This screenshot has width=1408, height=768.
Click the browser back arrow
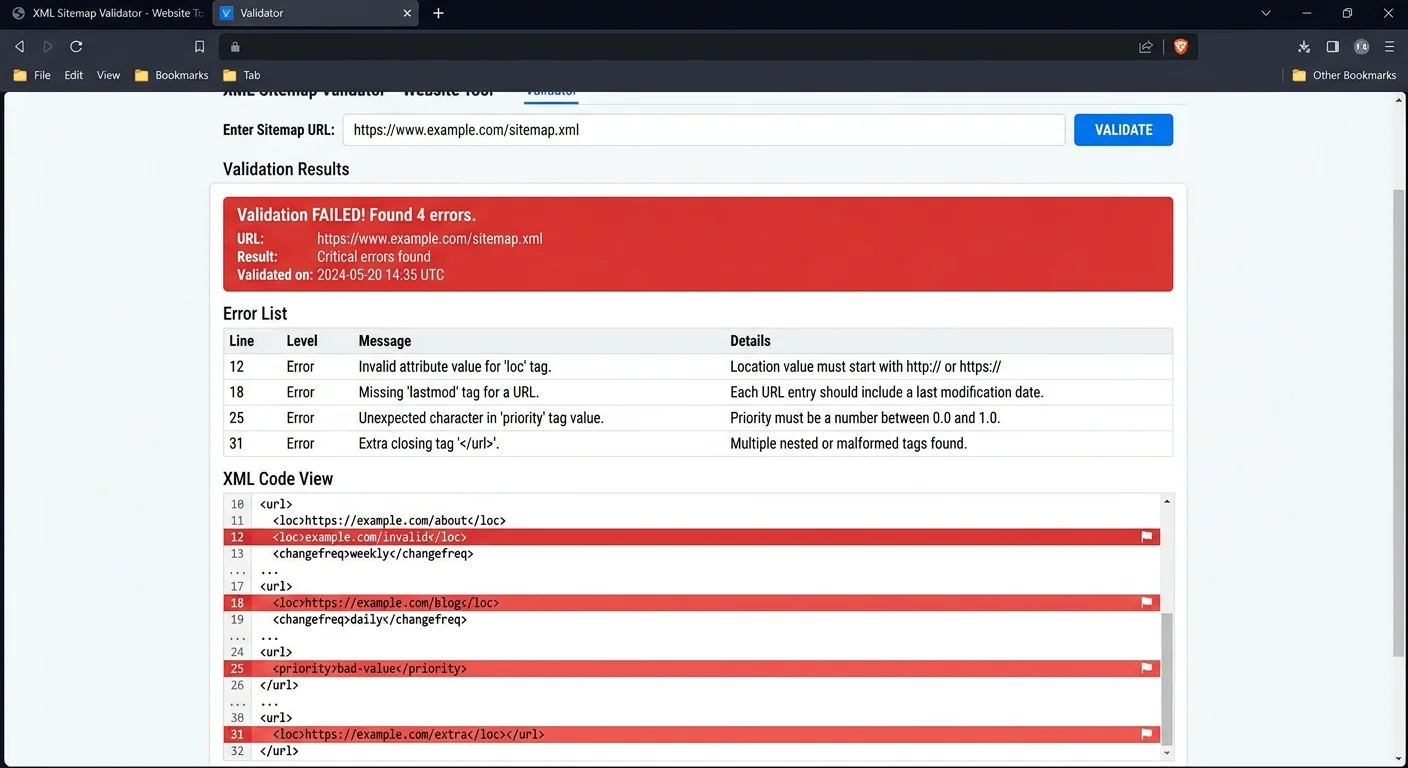19,46
